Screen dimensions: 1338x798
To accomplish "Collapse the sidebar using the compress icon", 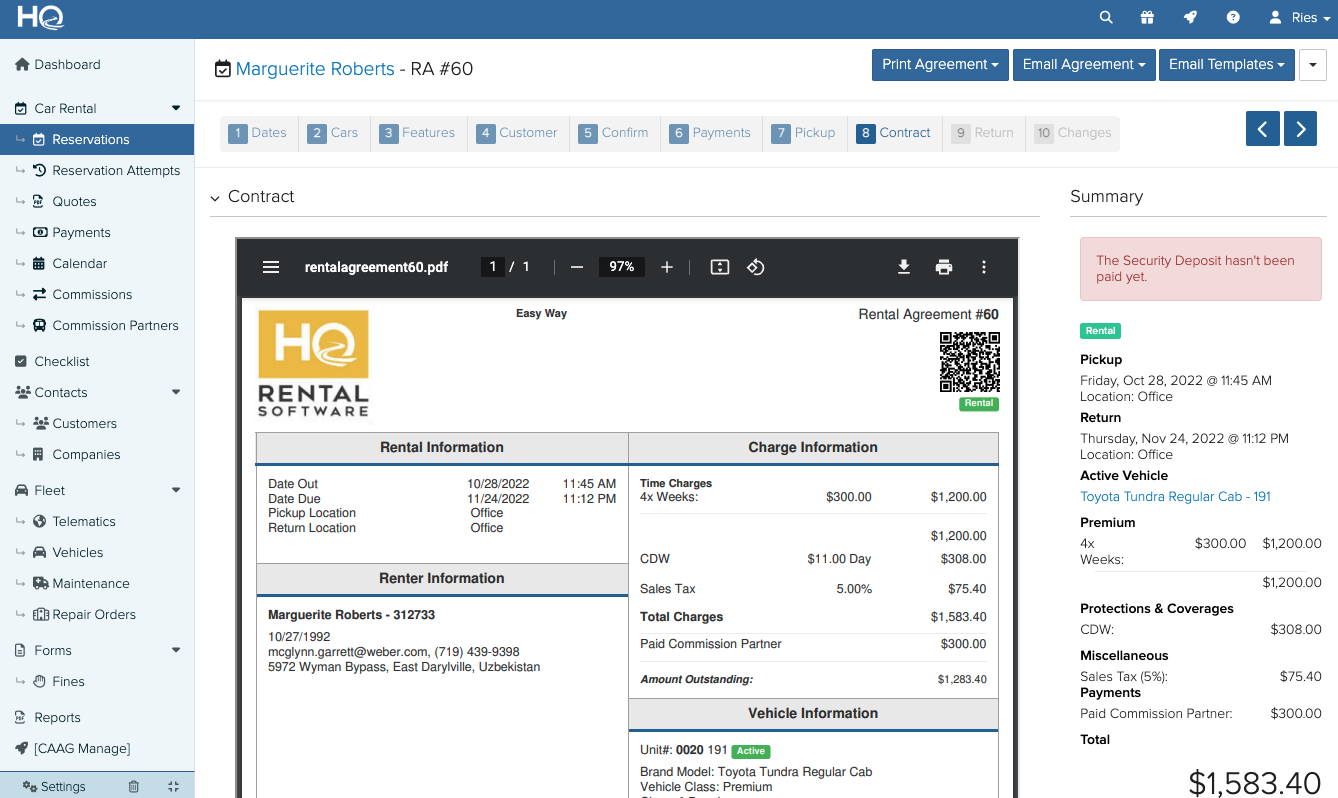I will click(173, 787).
